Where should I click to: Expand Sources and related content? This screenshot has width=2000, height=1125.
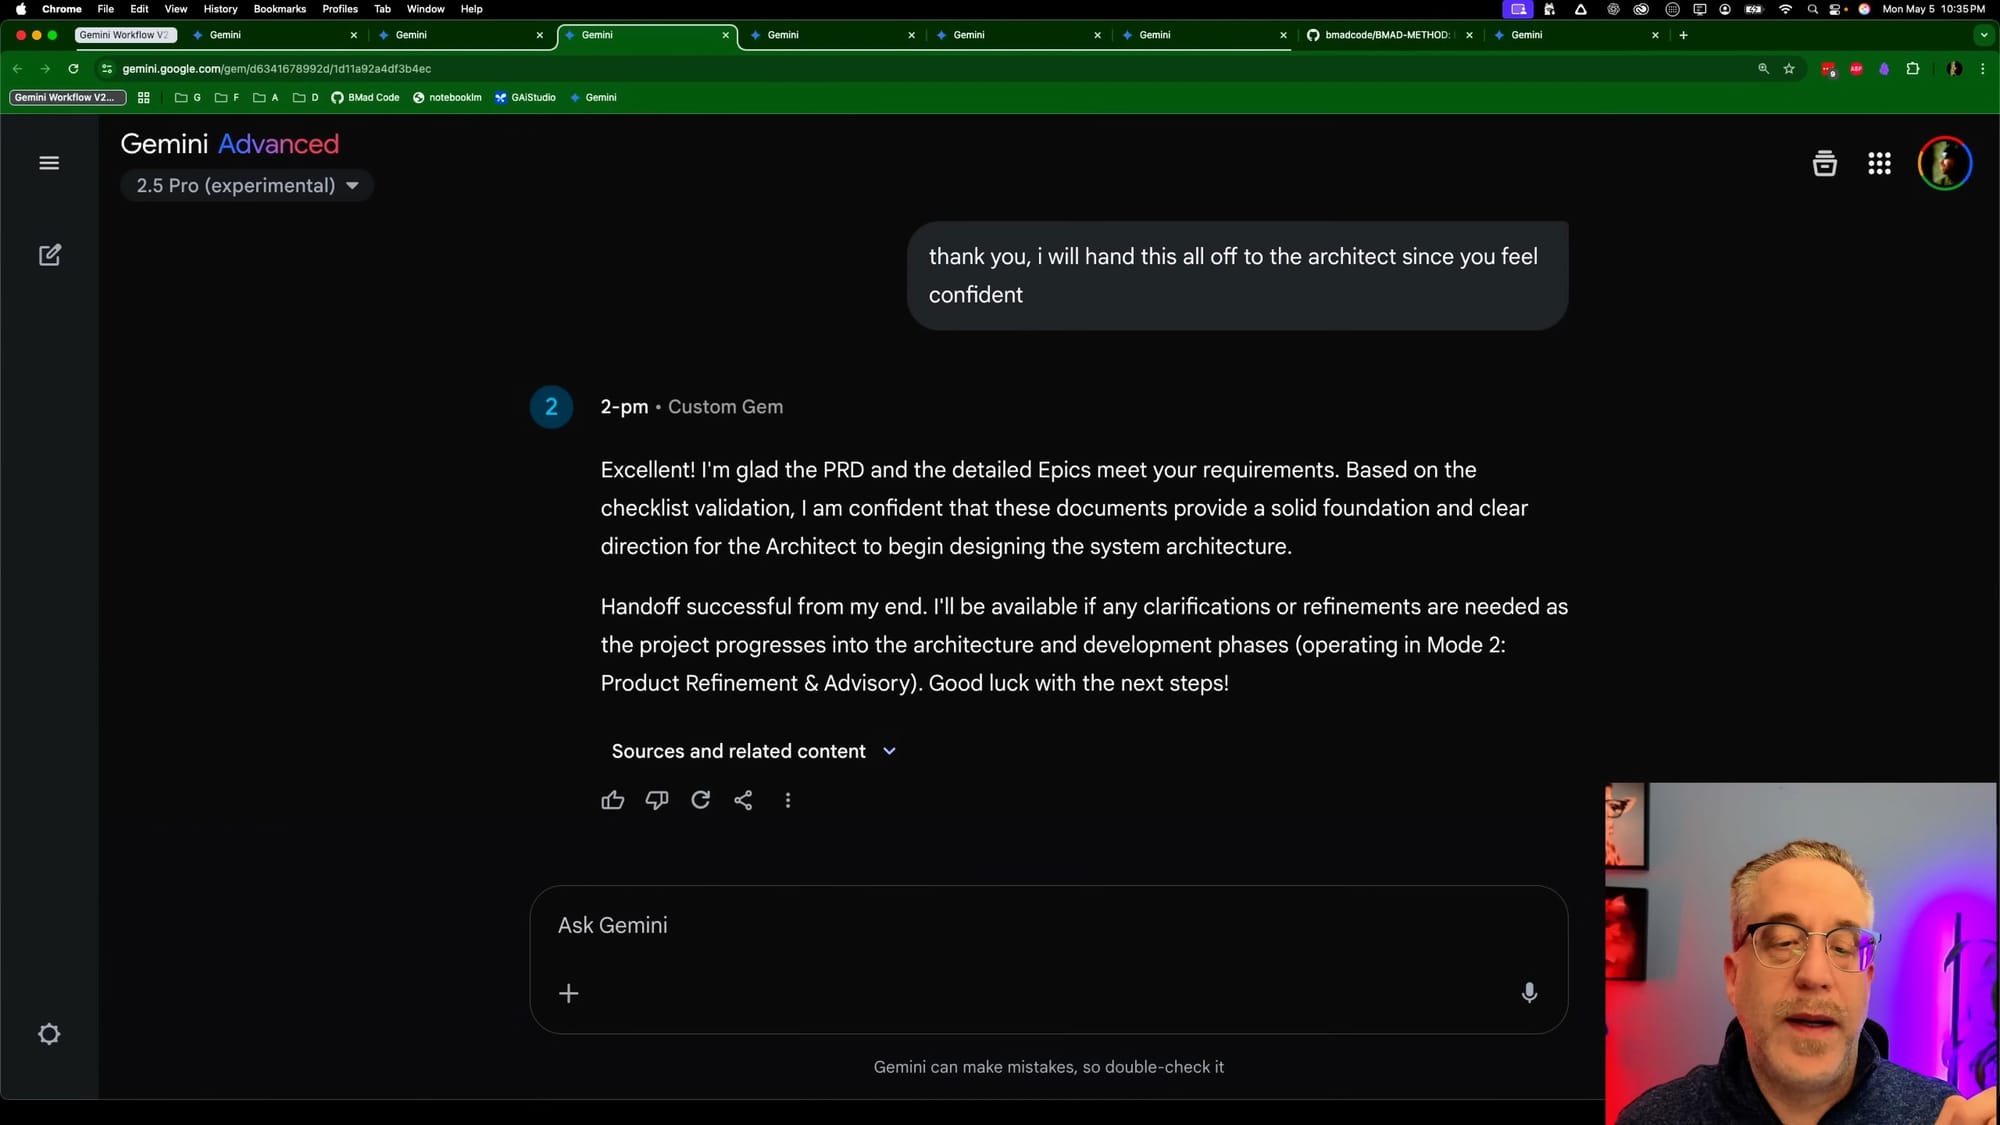[x=754, y=751]
